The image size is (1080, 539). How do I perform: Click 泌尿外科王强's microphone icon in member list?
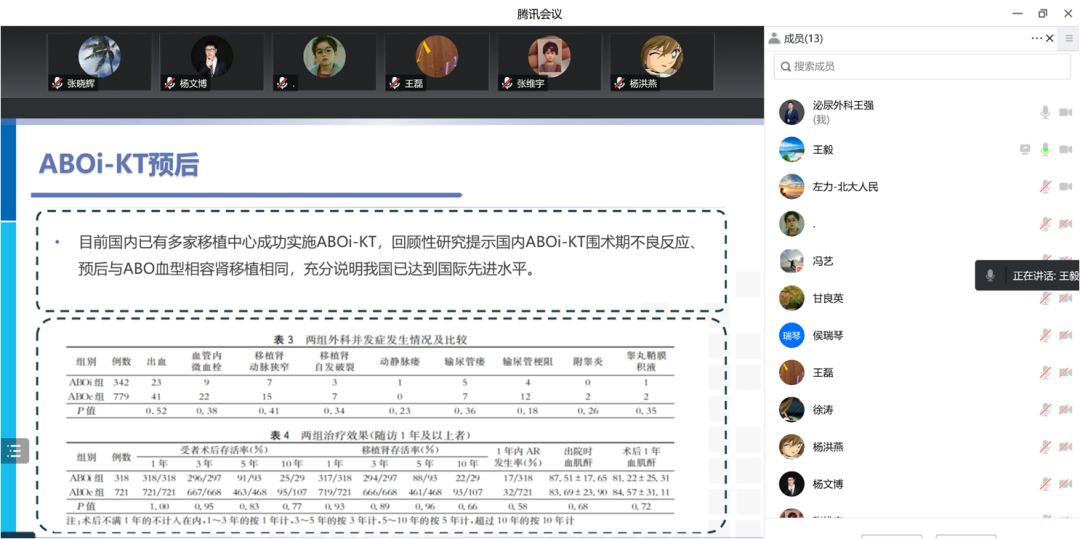pyautogui.click(x=1045, y=112)
